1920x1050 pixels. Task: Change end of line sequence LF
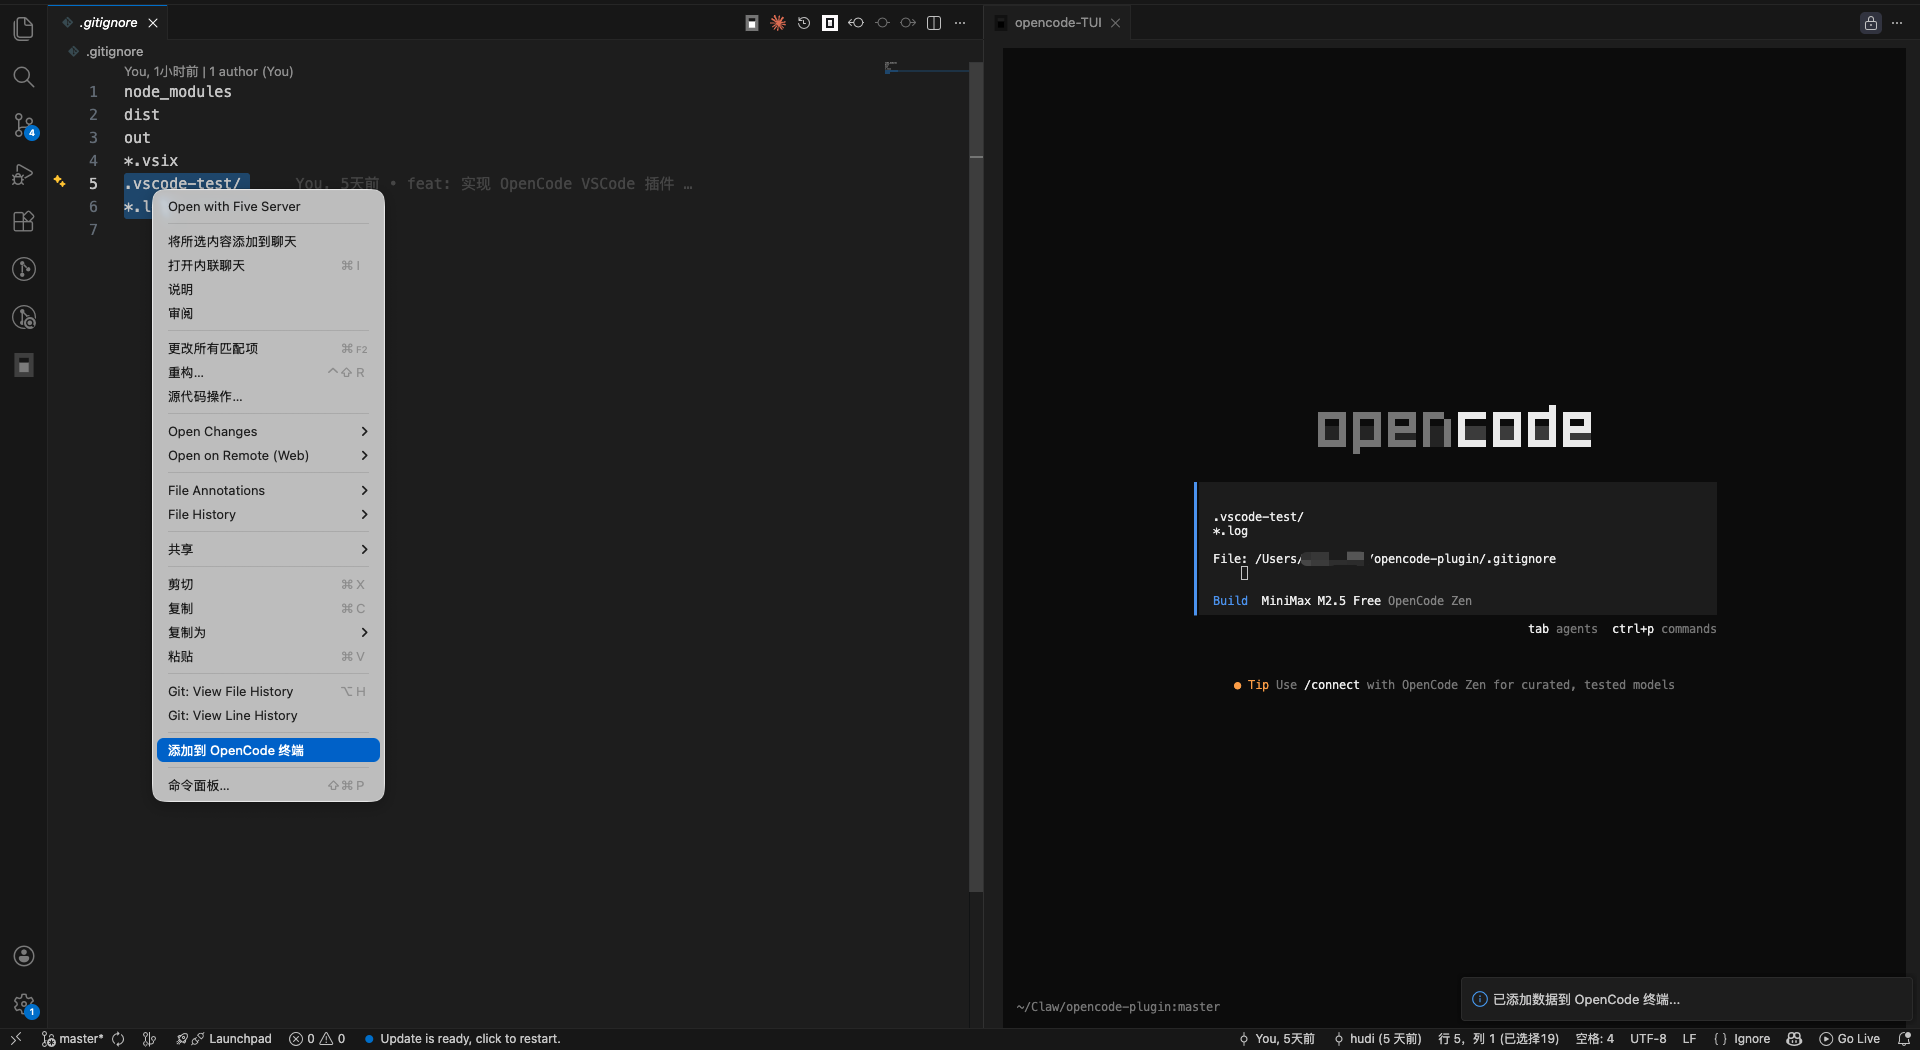1689,1039
